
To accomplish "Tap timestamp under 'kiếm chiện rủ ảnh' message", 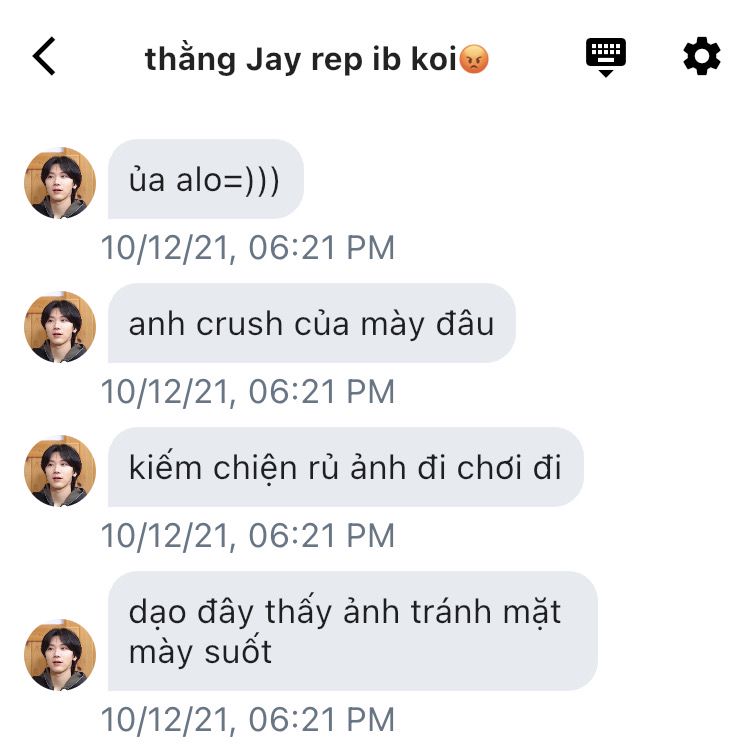I will click(248, 536).
